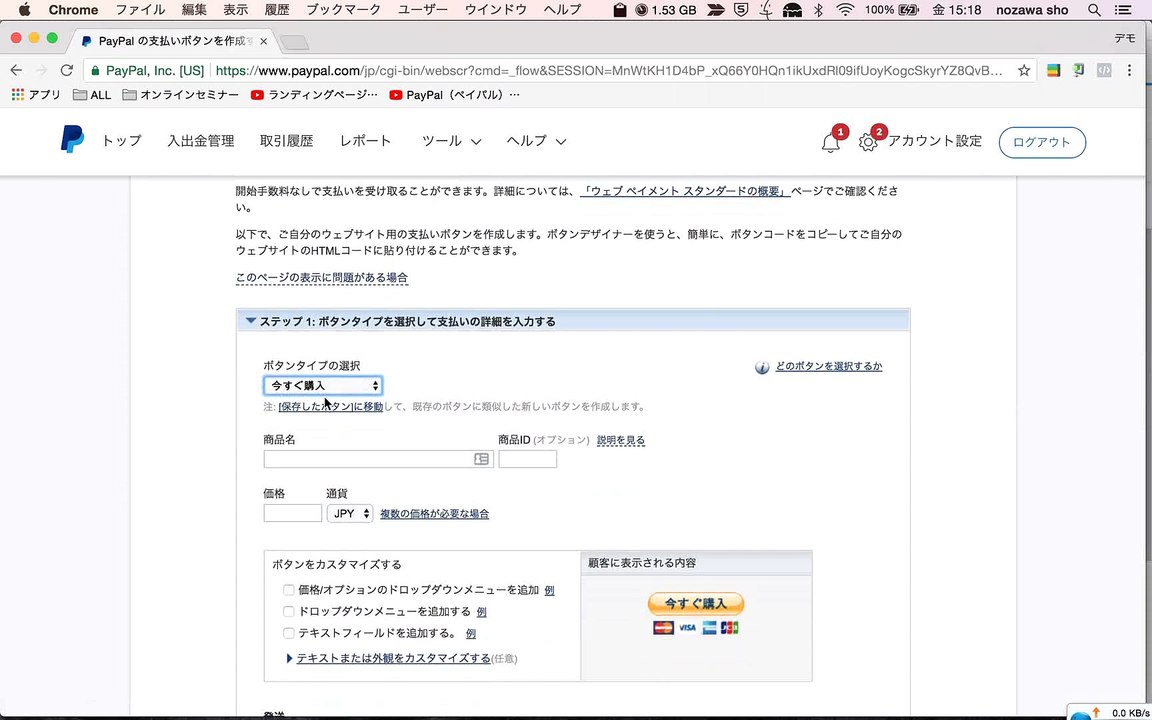Click the Wi-Fi status icon
Screen dimensions: 1152x720
[846, 10]
